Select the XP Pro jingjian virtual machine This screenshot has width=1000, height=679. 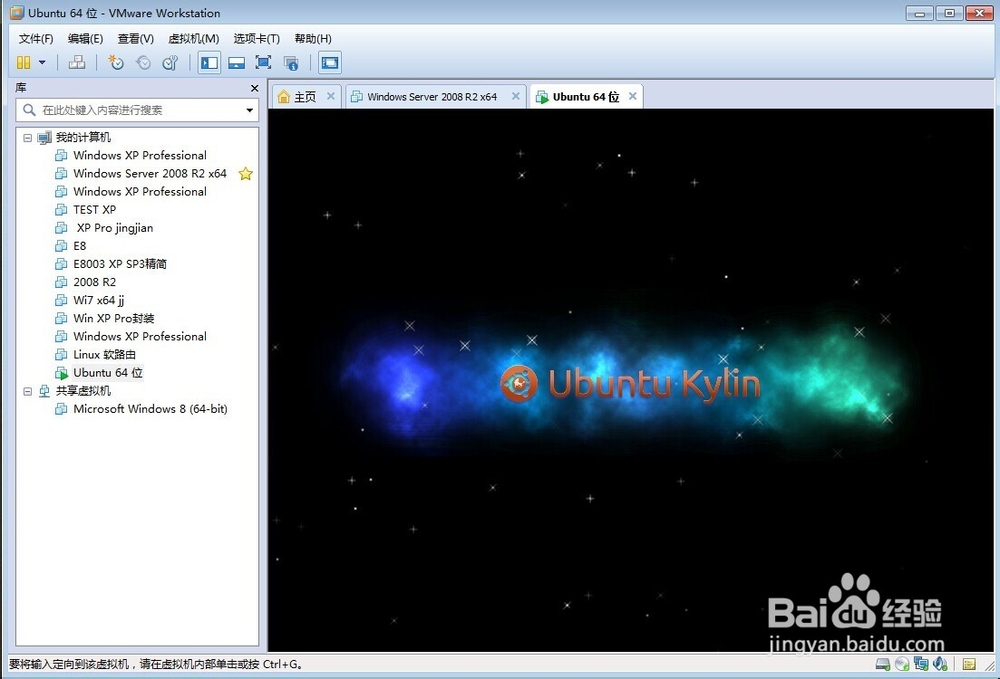115,228
